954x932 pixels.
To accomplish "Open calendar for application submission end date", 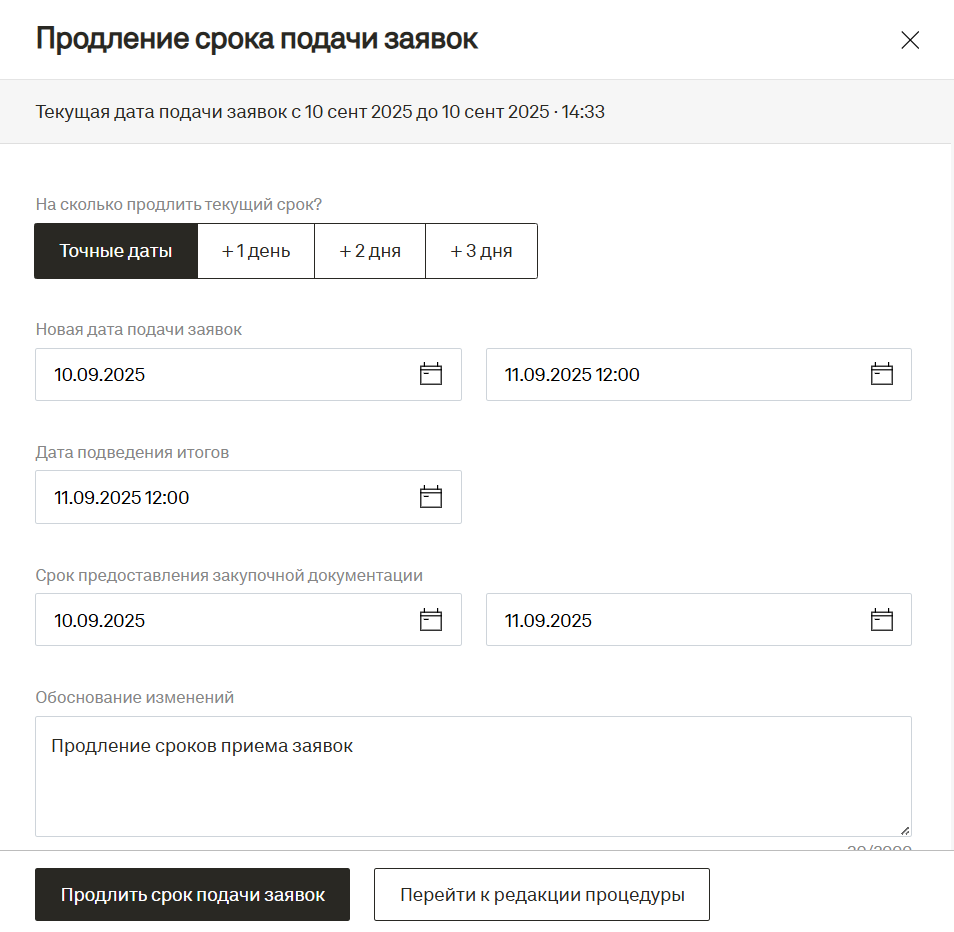I will 881,375.
